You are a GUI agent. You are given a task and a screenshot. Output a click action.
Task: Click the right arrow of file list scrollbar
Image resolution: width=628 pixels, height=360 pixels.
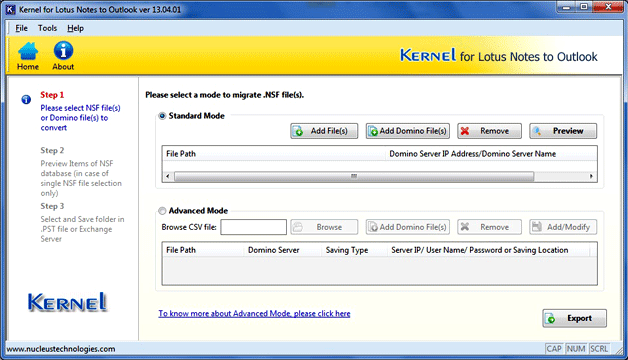click(591, 176)
